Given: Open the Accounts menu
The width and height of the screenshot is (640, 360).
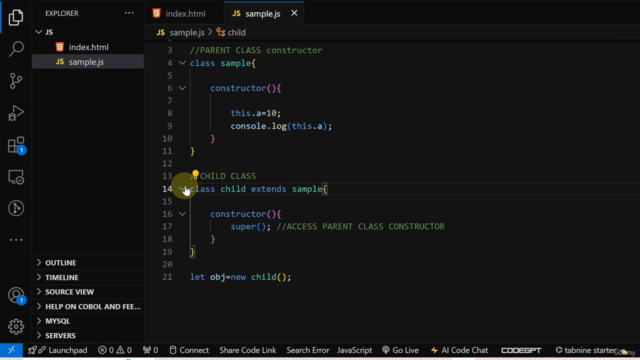Looking at the screenshot, I should point(16,295).
